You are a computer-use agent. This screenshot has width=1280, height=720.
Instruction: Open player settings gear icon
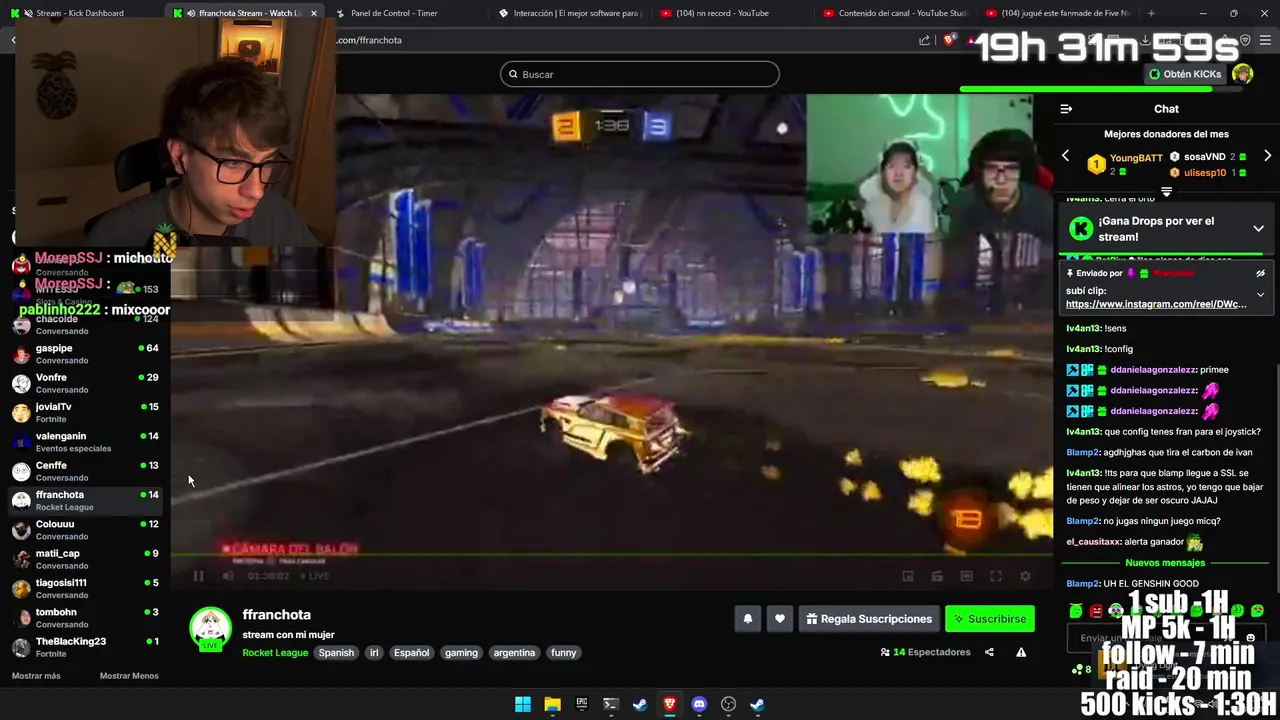click(x=1025, y=576)
